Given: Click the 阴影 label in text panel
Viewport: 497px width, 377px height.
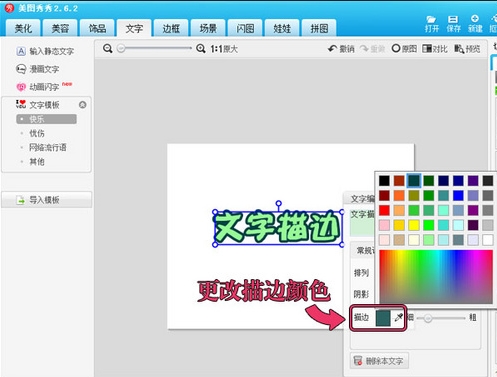Looking at the screenshot, I should [x=361, y=294].
